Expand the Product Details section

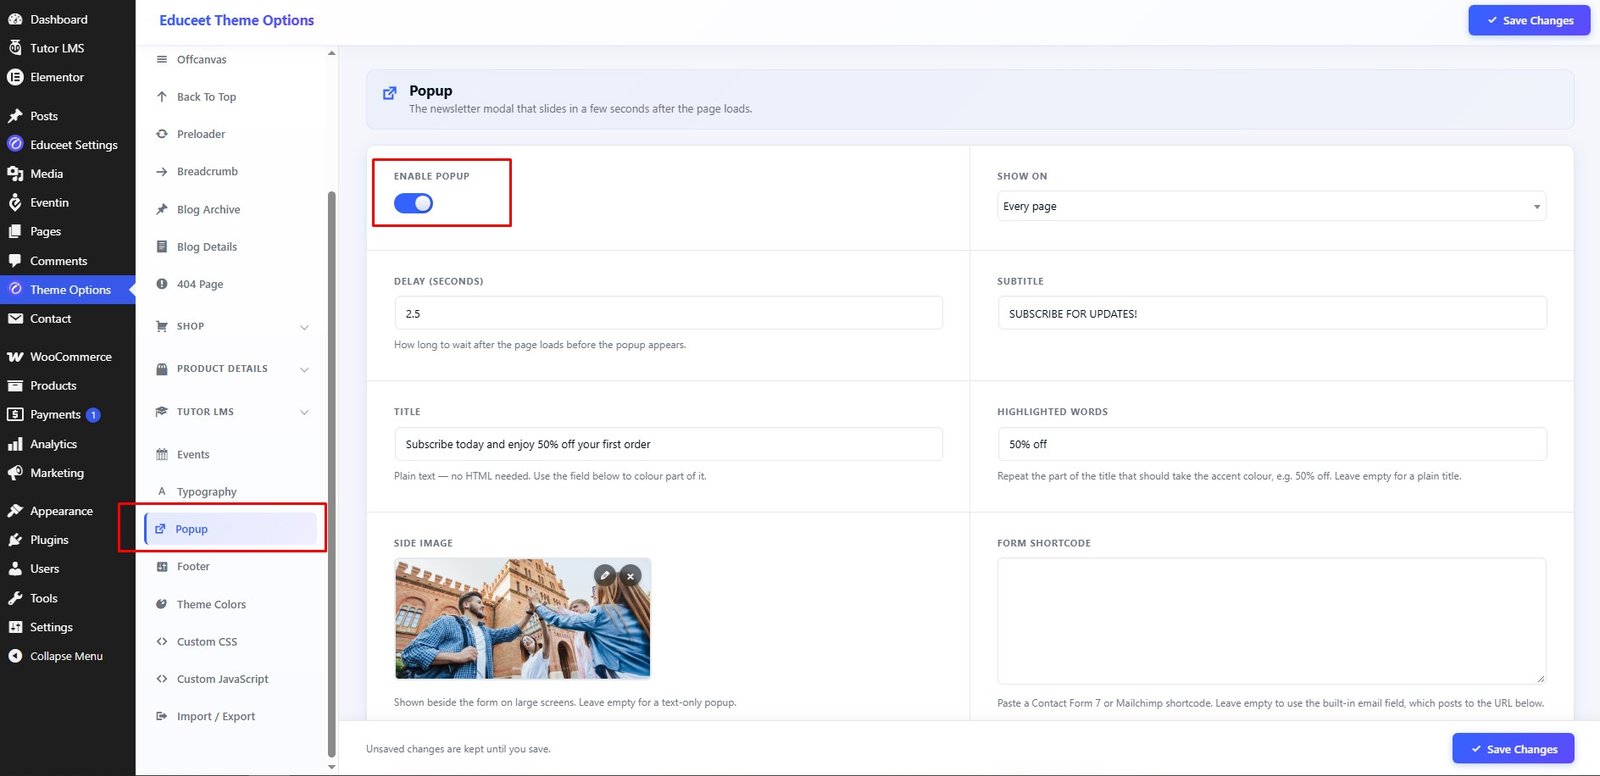[x=233, y=369]
